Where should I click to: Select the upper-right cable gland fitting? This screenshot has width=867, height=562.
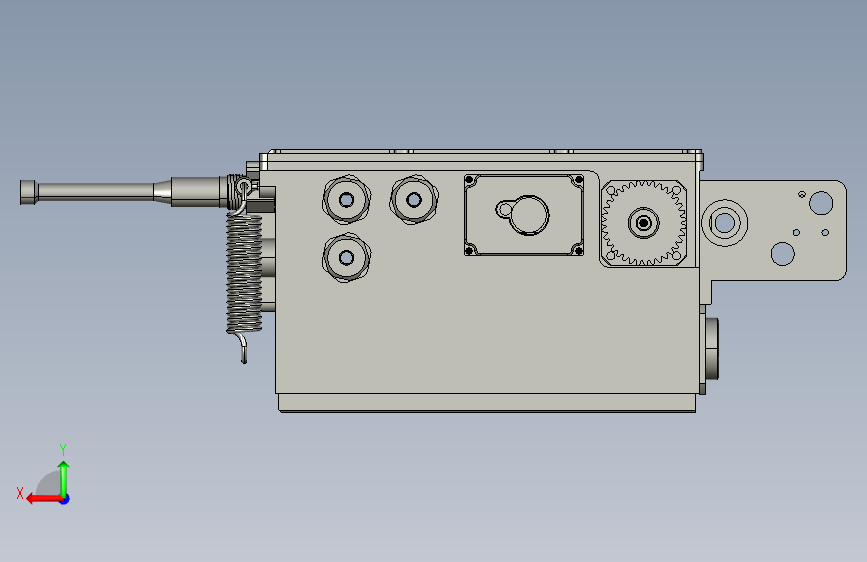coord(414,200)
